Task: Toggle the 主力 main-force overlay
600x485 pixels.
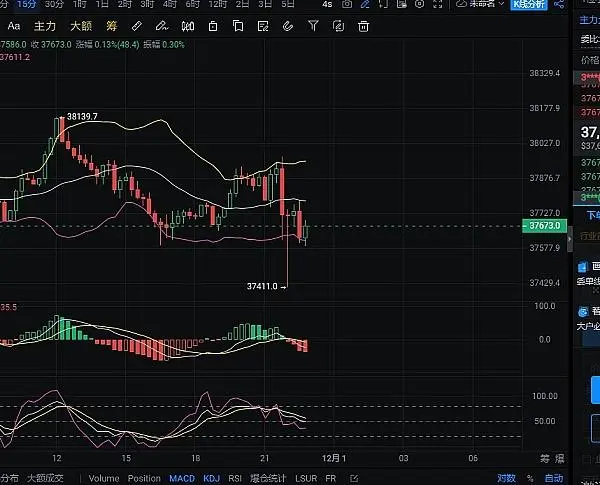Action: pos(45,26)
